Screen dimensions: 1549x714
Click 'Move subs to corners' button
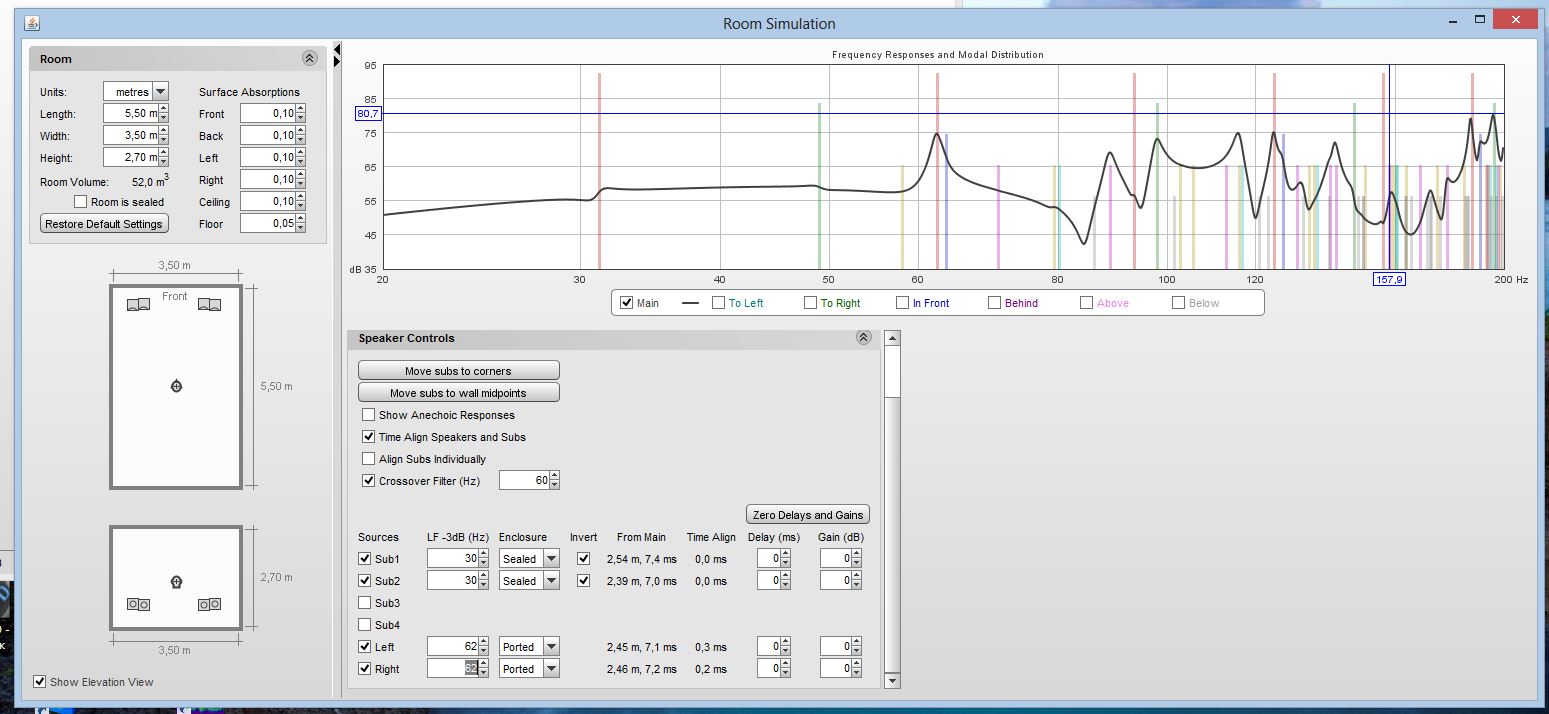point(458,371)
